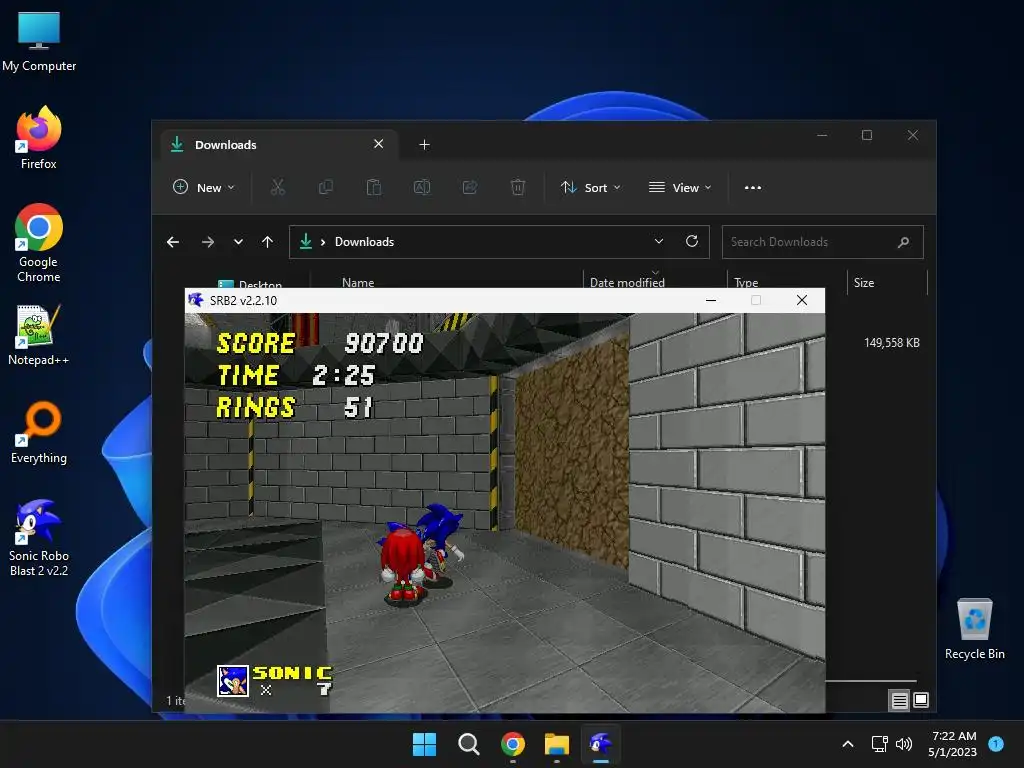Show hidden system tray icons
The image size is (1024, 768).
tap(848, 744)
